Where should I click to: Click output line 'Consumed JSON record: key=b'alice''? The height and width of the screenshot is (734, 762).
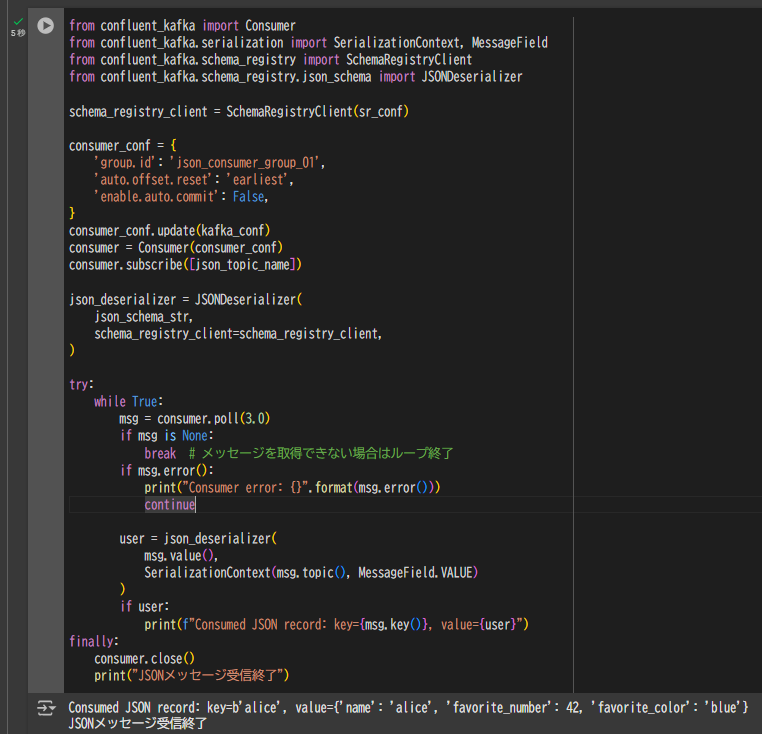coord(408,708)
